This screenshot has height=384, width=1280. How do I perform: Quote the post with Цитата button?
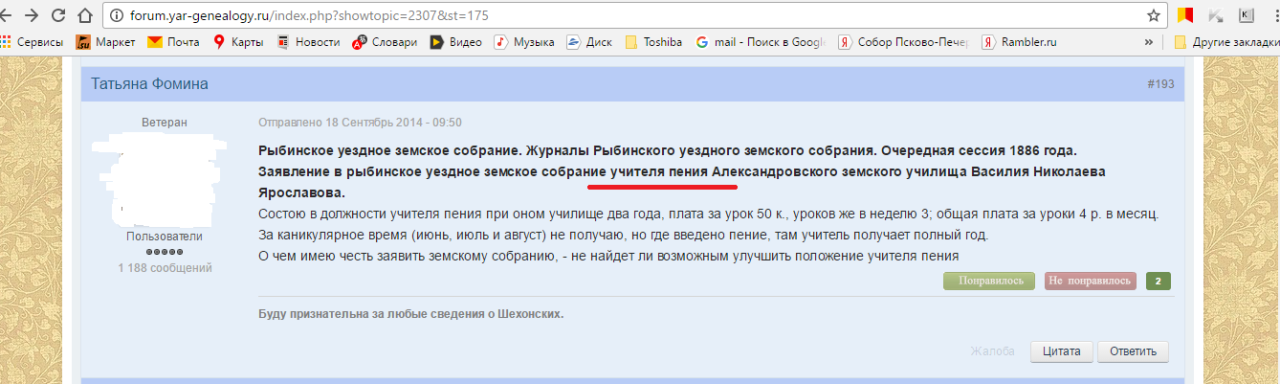coord(1062,351)
